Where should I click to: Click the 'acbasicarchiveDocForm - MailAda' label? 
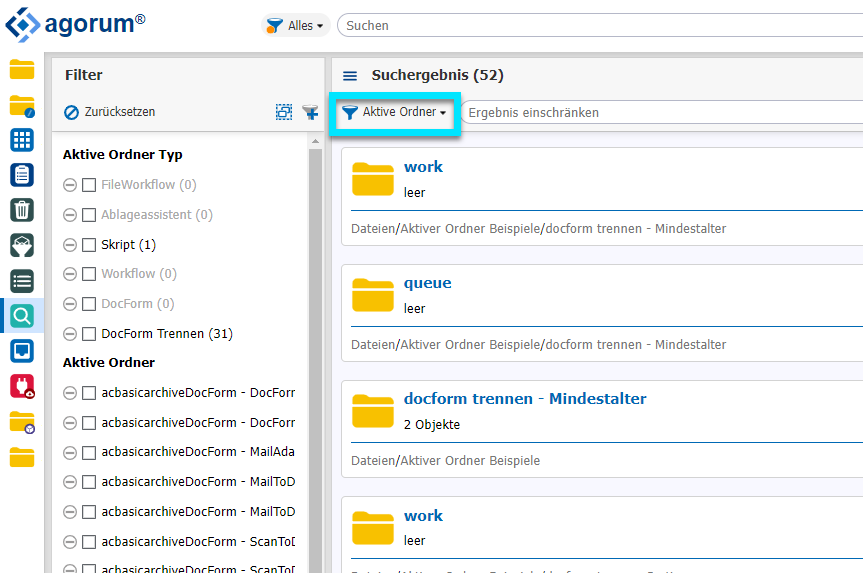coord(198,452)
